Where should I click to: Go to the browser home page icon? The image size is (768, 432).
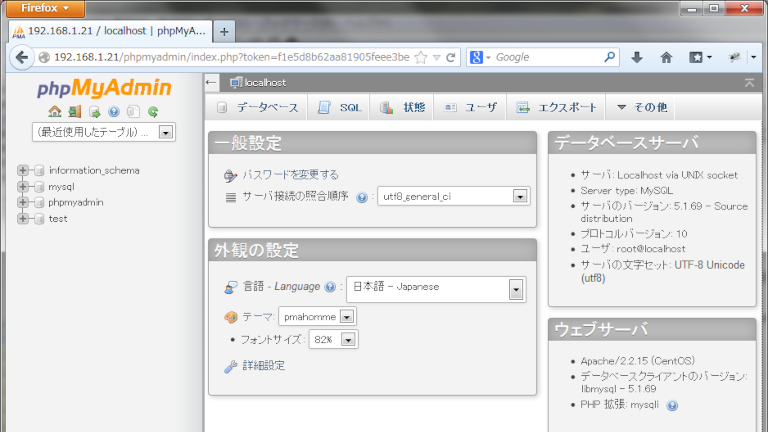click(666, 57)
